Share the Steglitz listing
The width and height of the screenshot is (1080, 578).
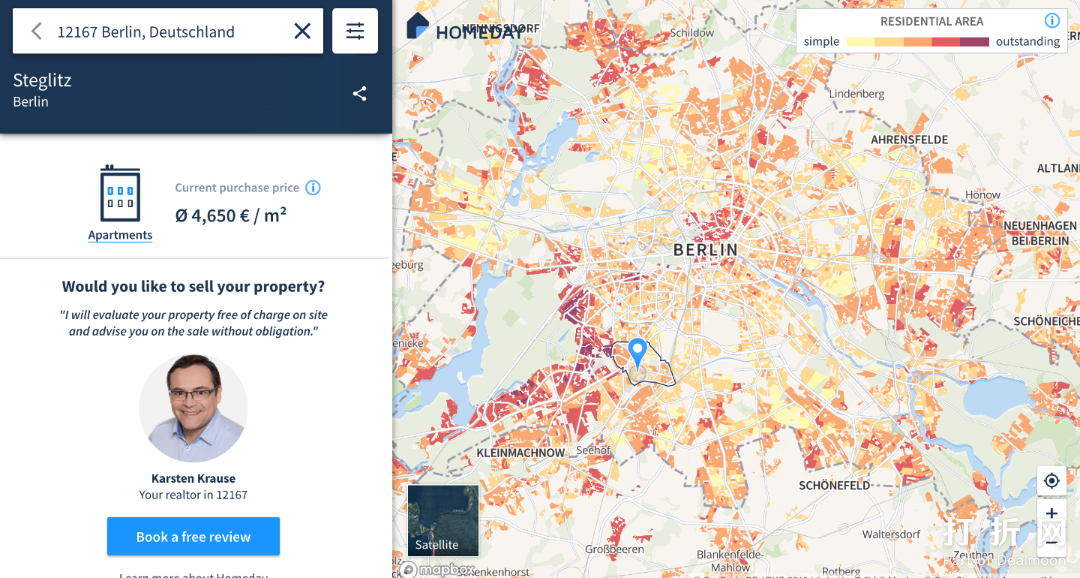pos(360,94)
